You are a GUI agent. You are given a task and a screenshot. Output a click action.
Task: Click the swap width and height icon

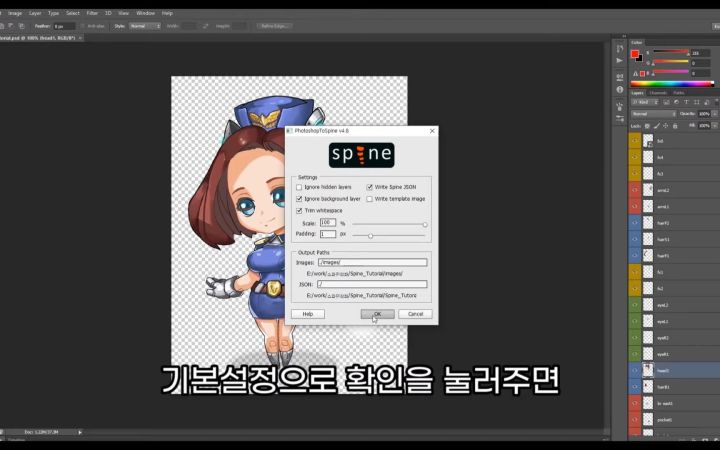pos(205,27)
